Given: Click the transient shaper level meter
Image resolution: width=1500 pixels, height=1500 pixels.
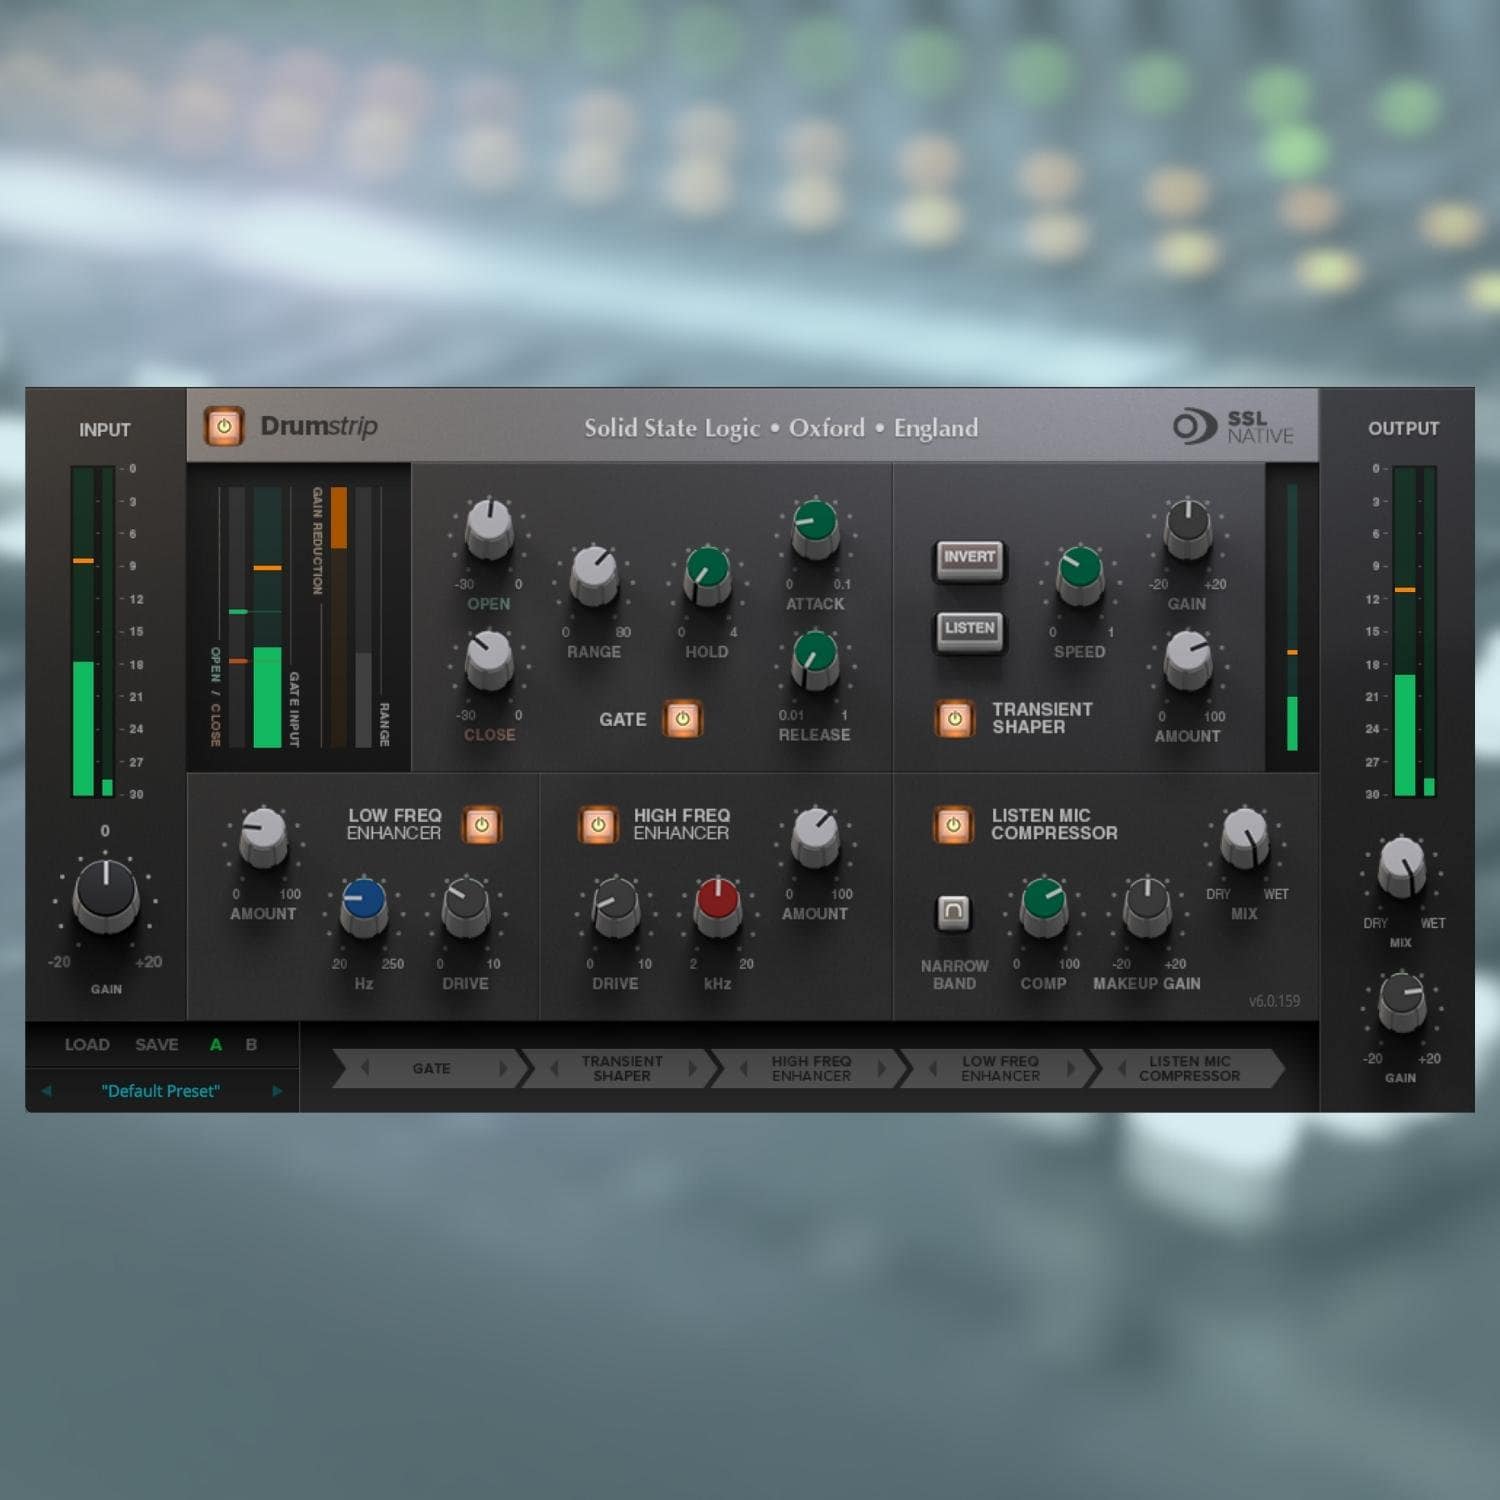Looking at the screenshot, I should pos(1292,617).
